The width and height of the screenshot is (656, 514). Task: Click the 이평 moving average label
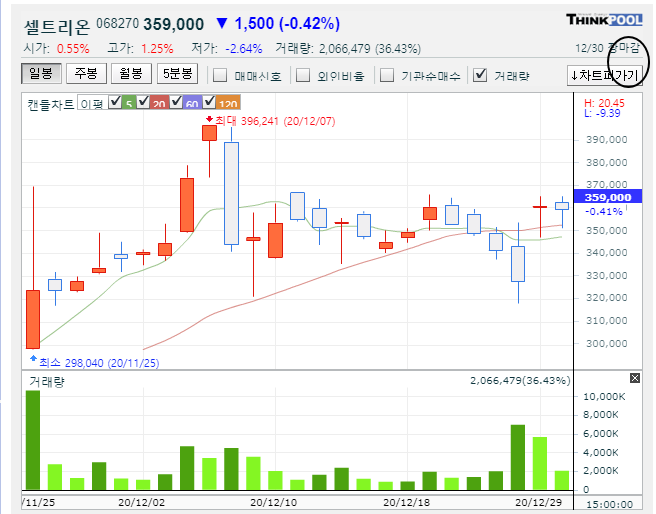pyautogui.click(x=92, y=104)
